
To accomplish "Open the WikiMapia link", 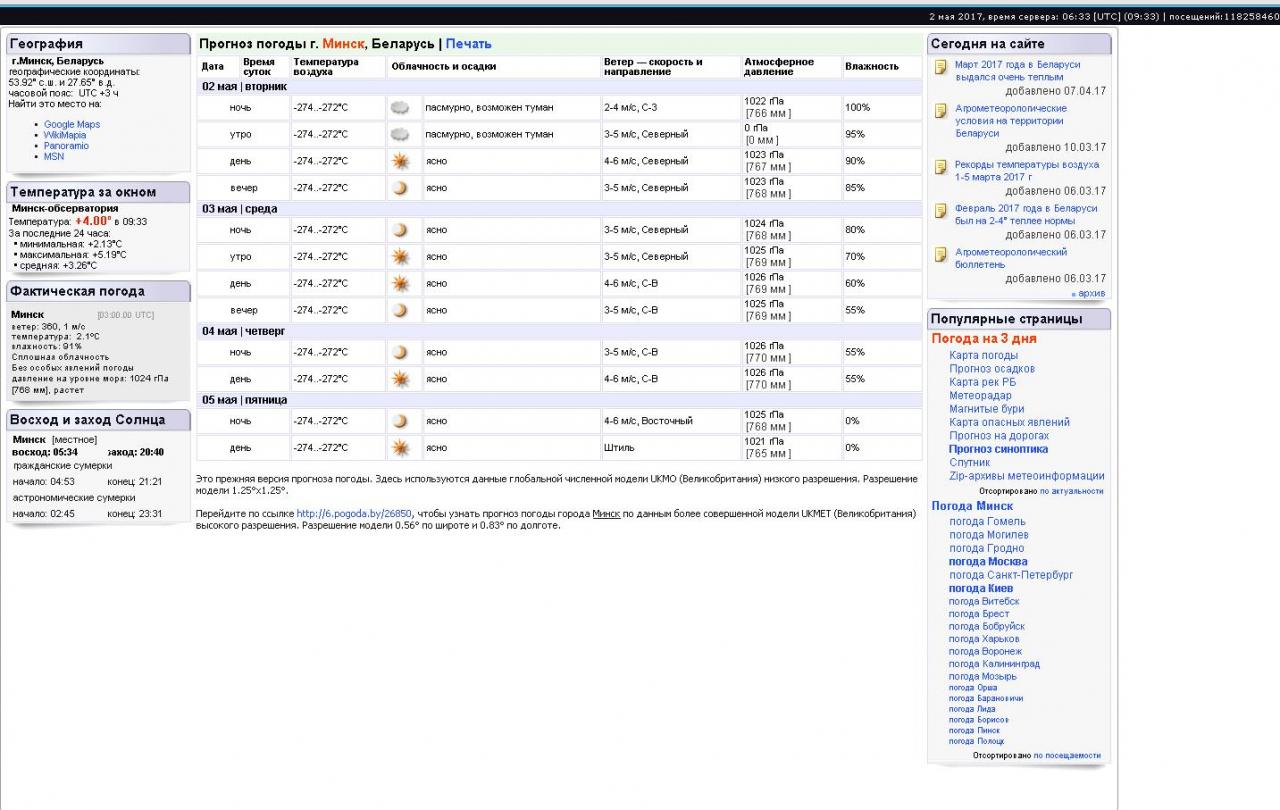I will click(65, 135).
